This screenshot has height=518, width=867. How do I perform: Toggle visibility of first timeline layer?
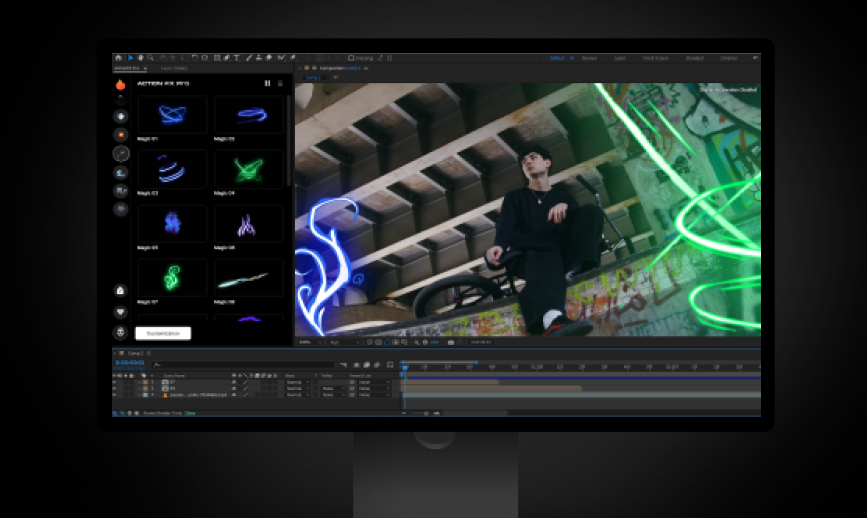point(115,381)
